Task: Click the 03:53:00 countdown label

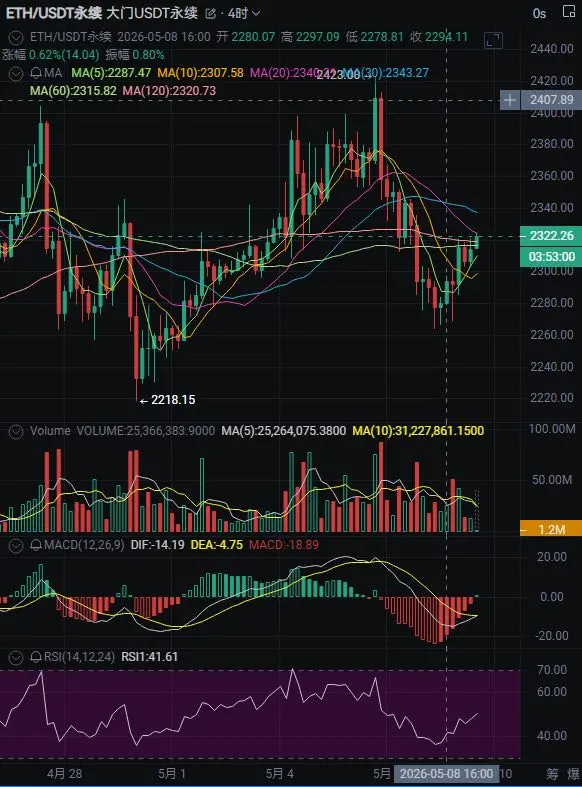Action: point(551,257)
